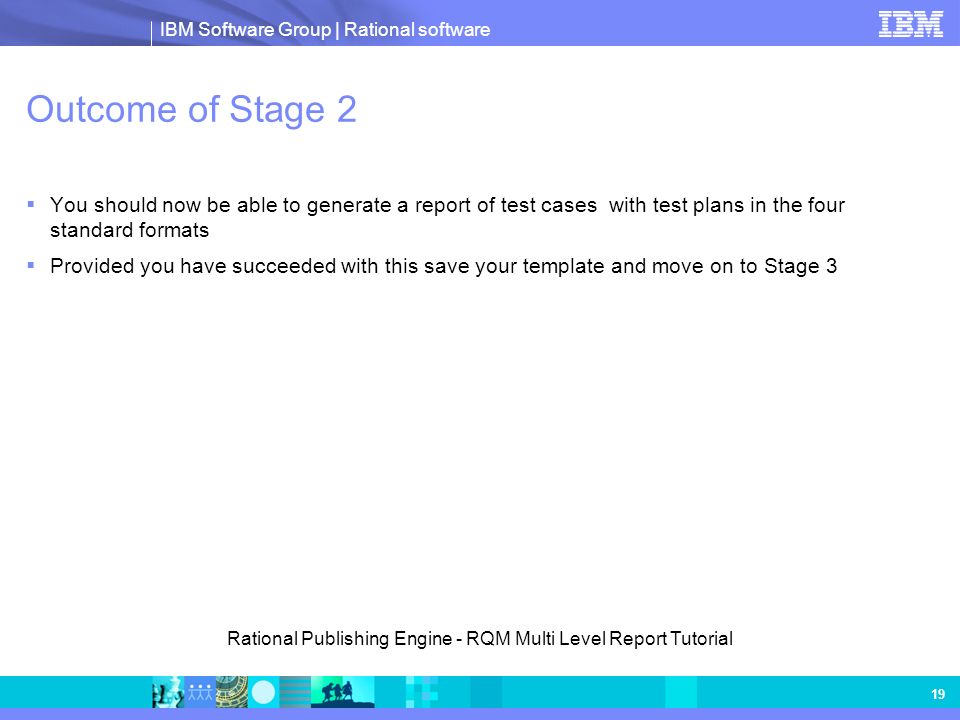Image resolution: width=960 pixels, height=720 pixels.
Task: Click the bullet starting 'You should now be able'
Action: [x=447, y=217]
